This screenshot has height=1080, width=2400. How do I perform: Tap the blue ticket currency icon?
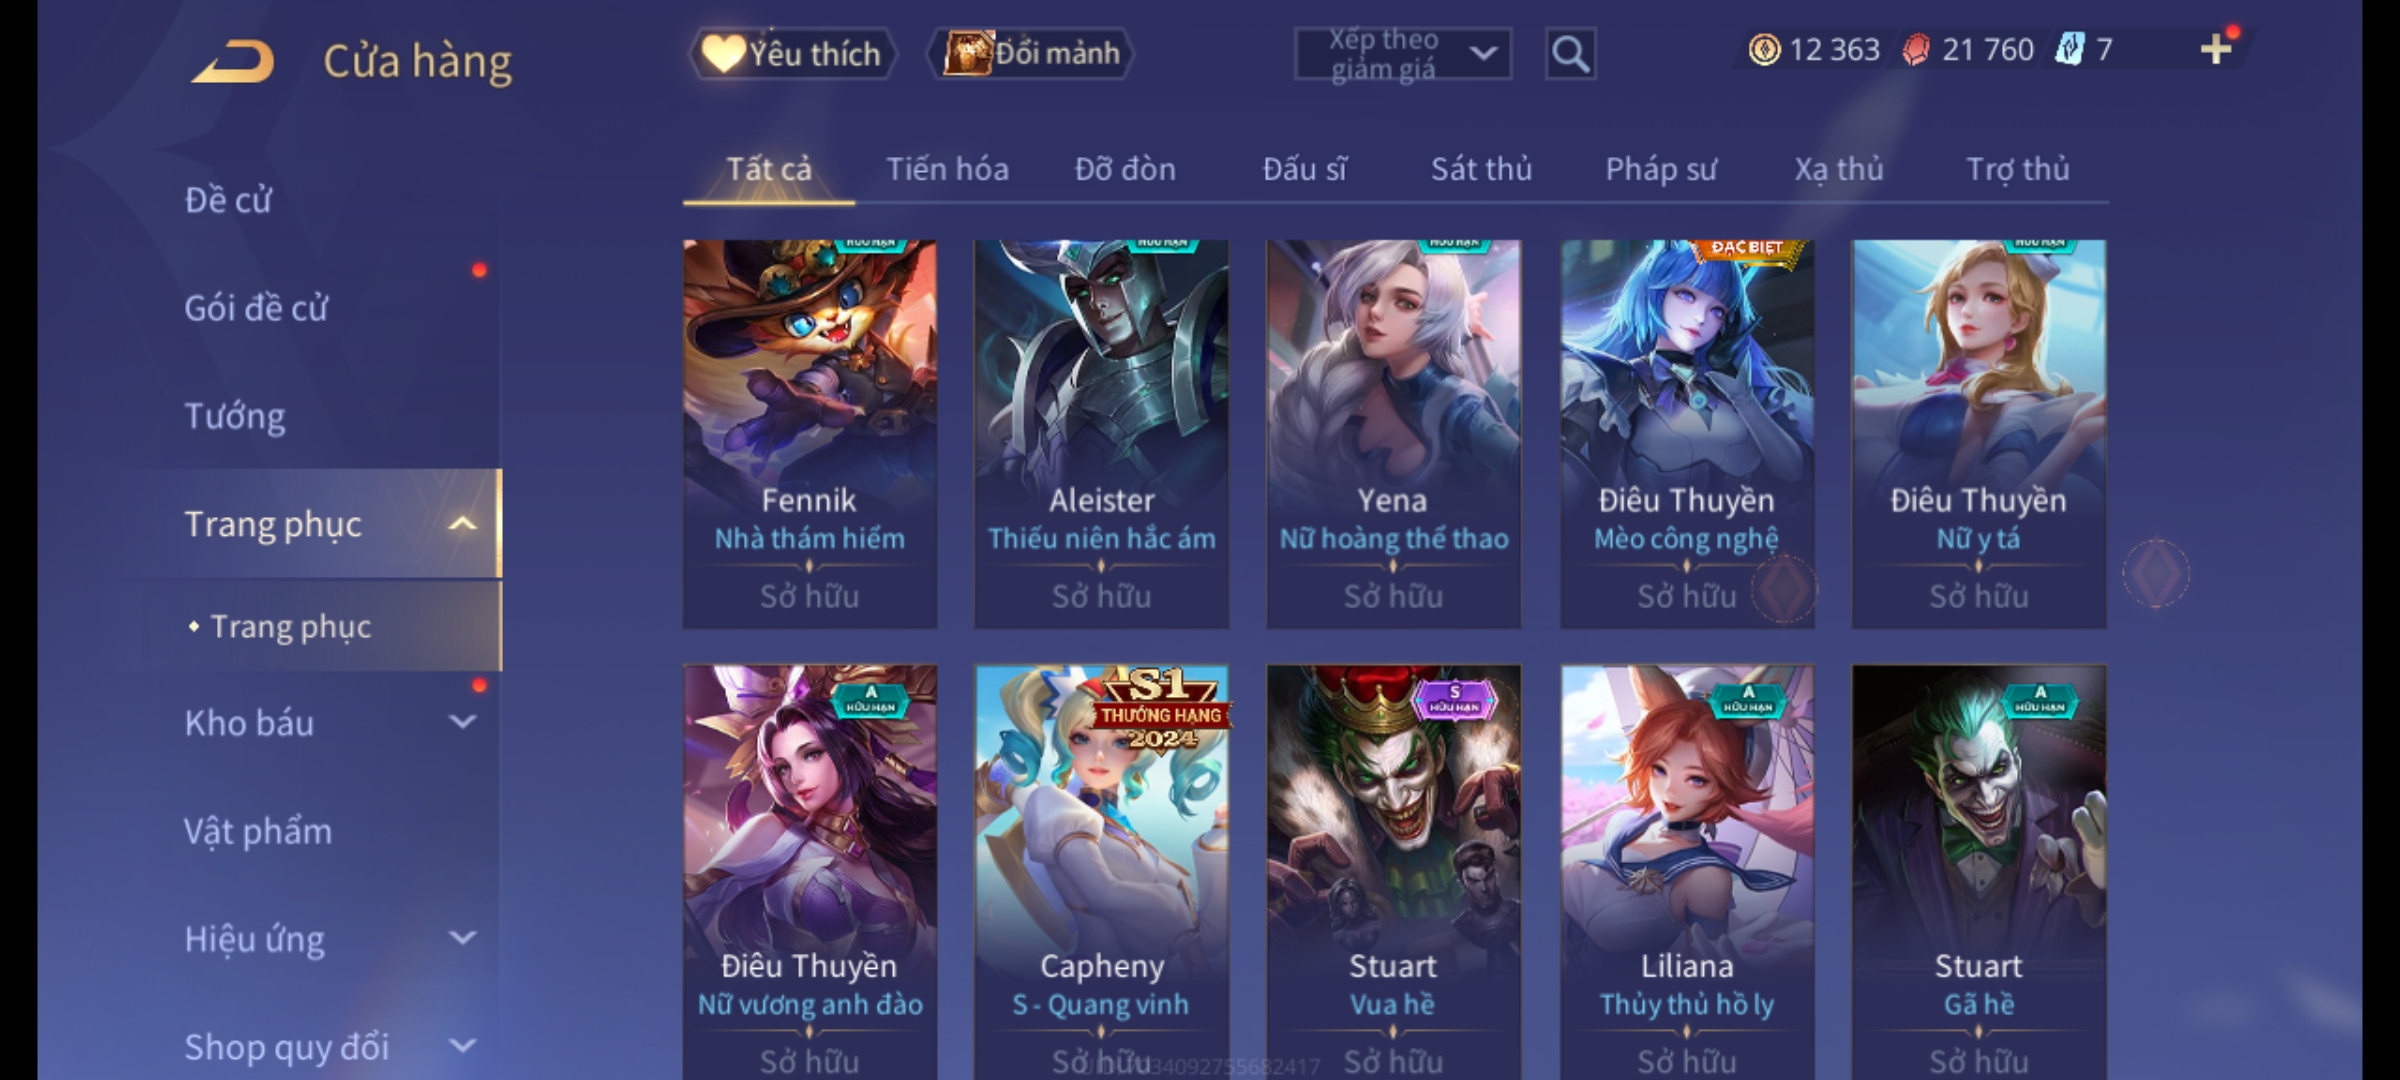pos(2069,49)
